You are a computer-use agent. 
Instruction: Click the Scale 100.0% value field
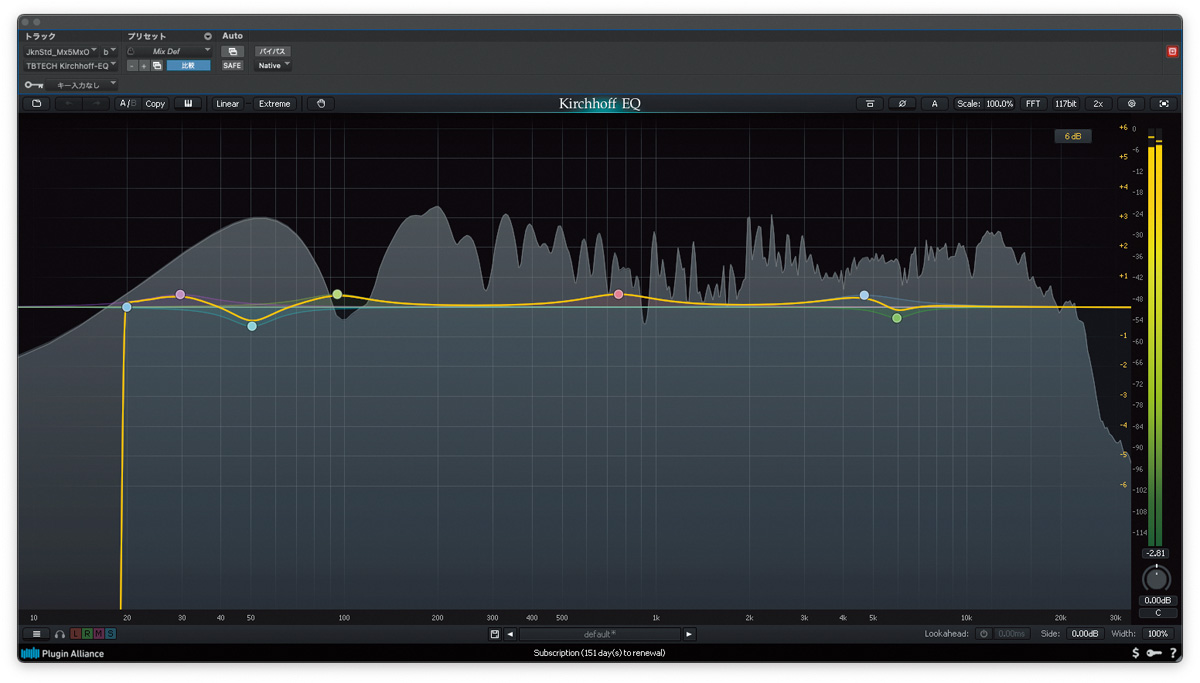pos(999,104)
